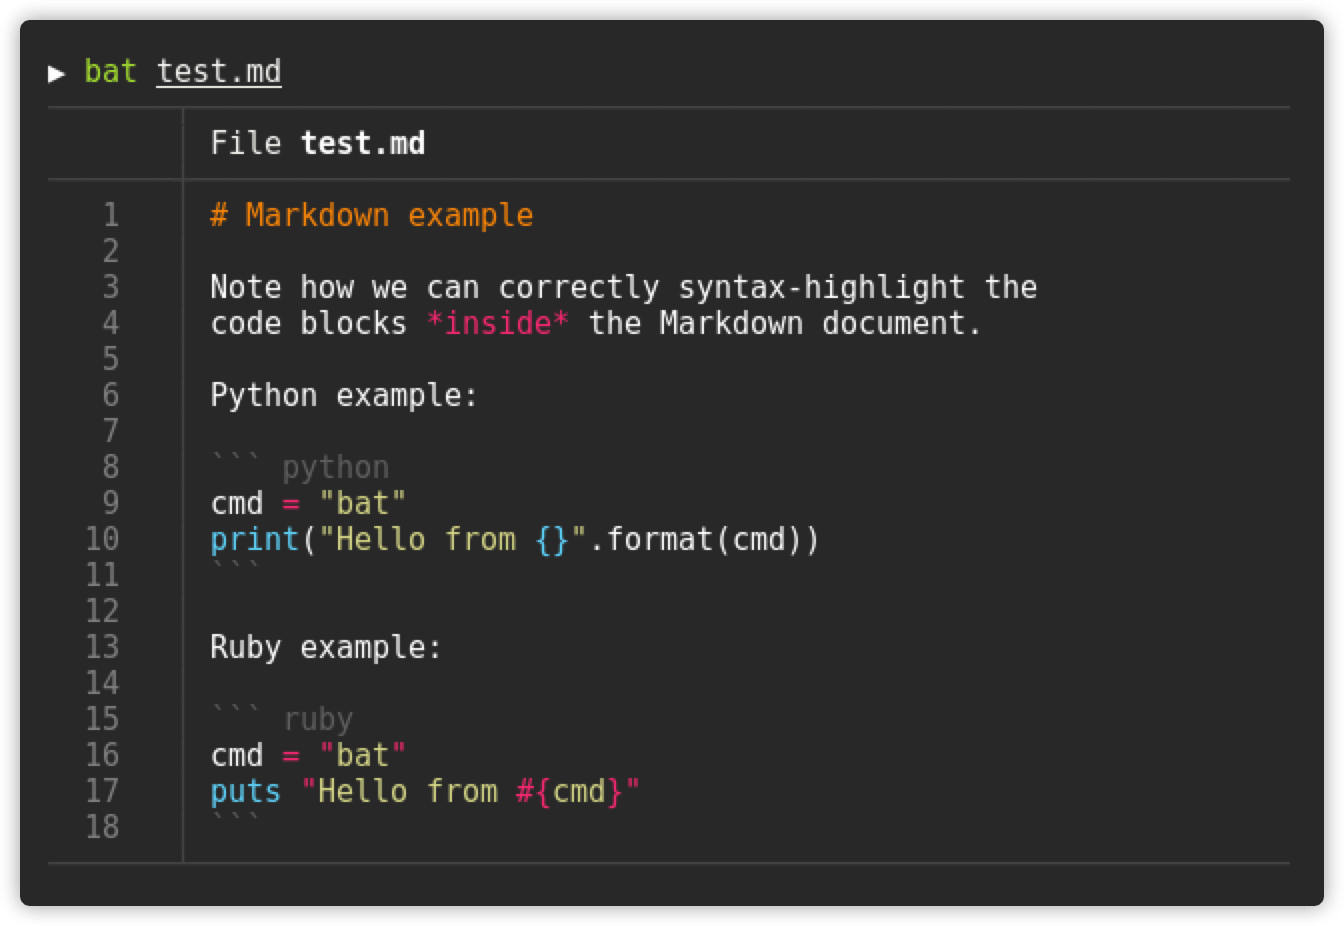Click line number 4

tap(111, 323)
